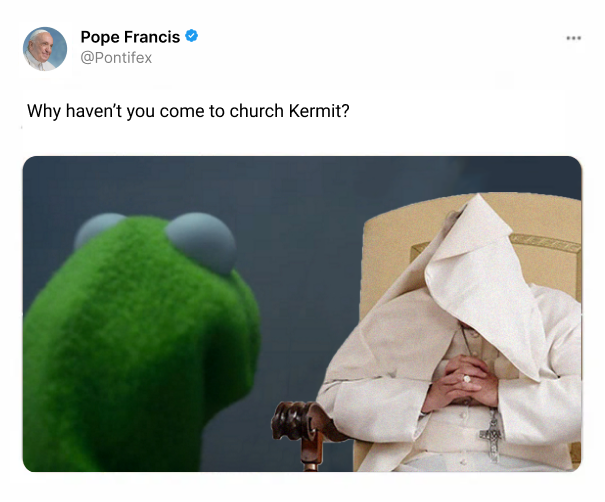
Task: Click the carved wooden chair armrest
Action: [x=307, y=430]
